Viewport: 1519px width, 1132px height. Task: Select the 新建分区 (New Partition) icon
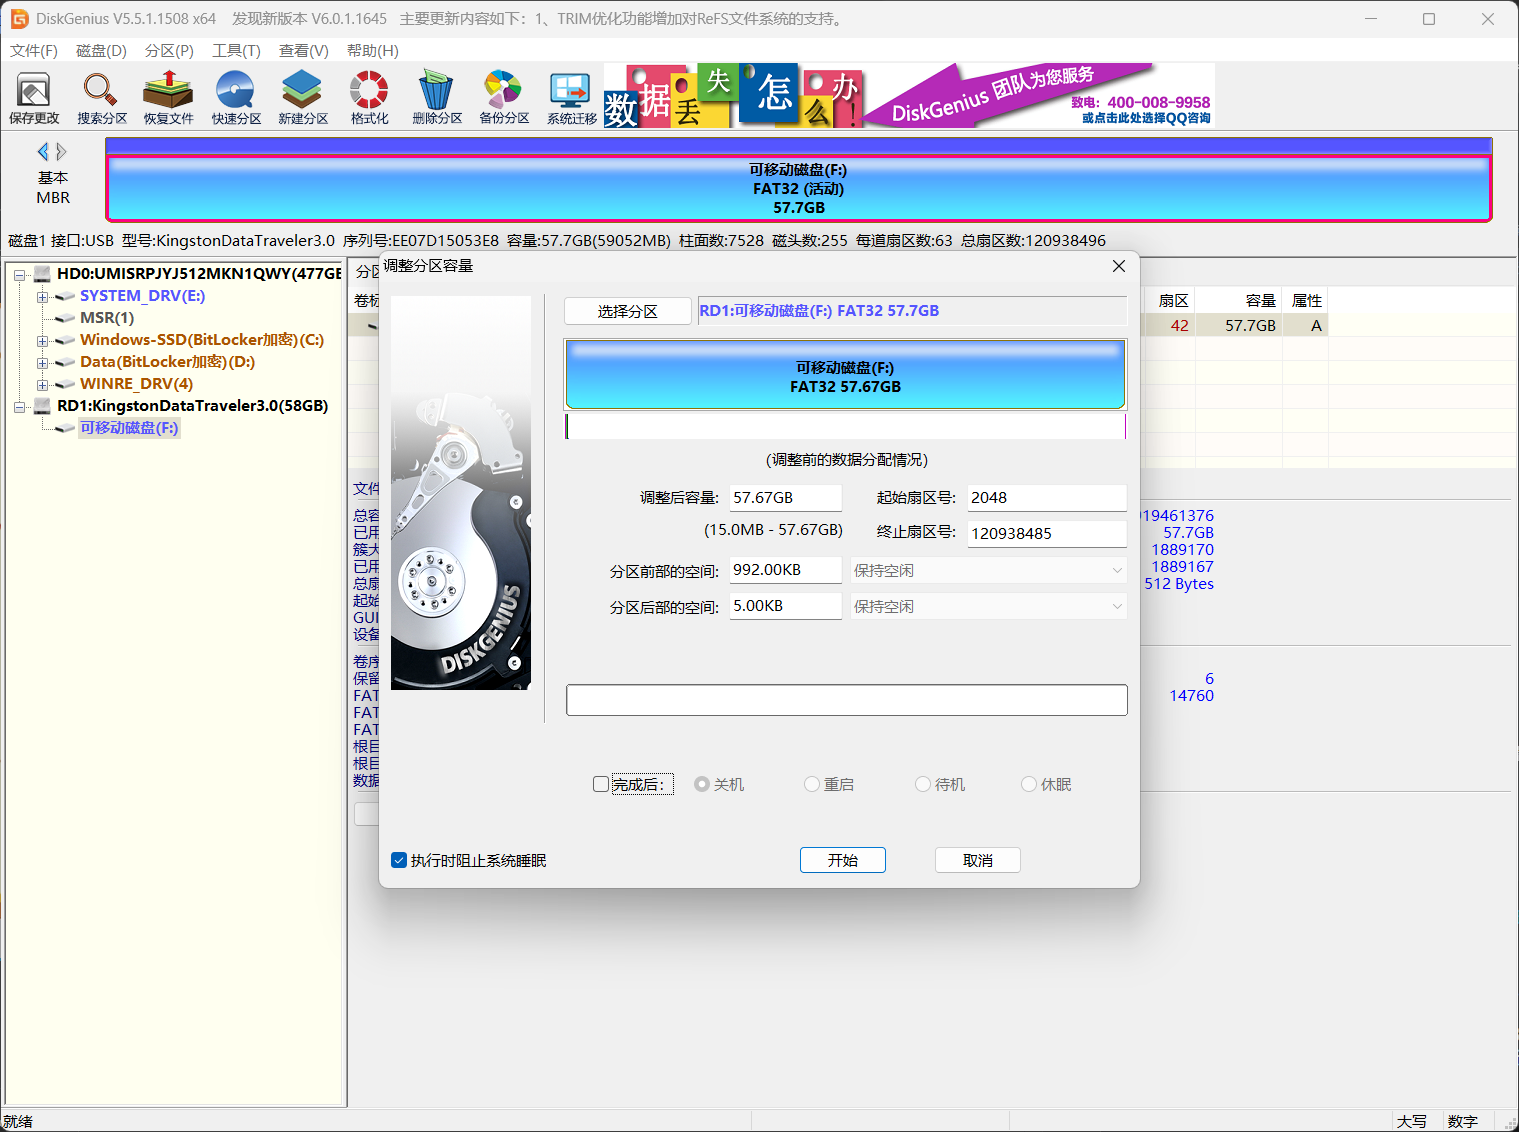coord(303,97)
